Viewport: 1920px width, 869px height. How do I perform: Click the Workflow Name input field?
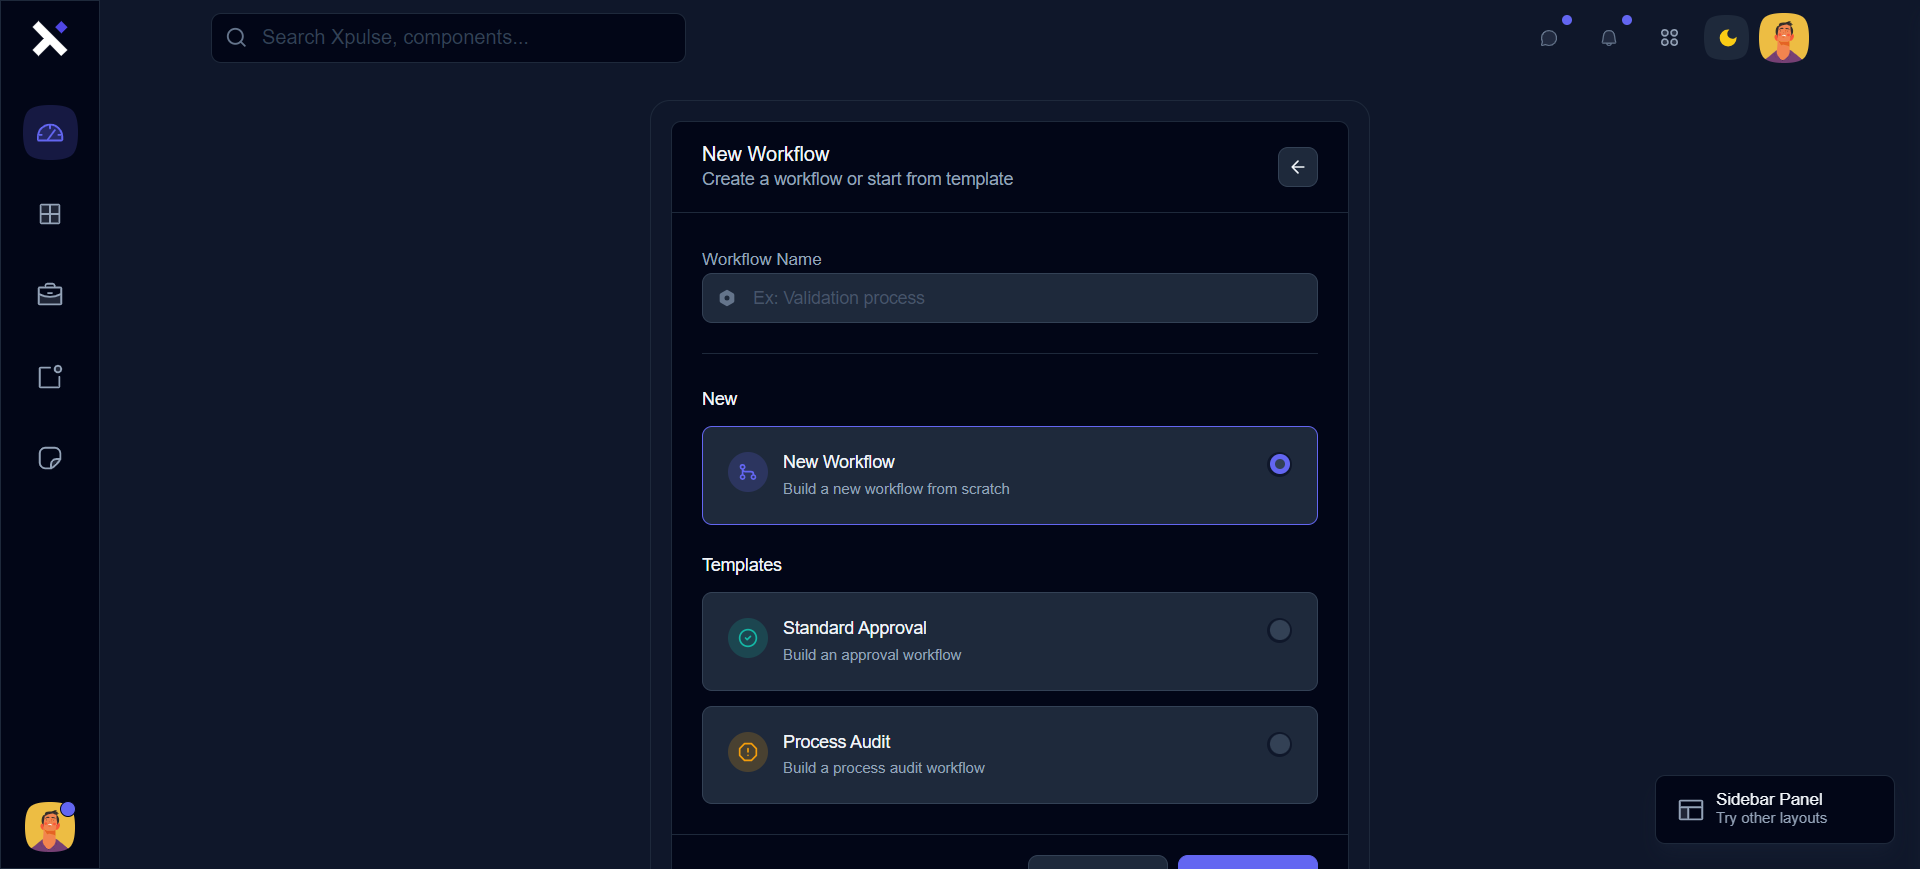point(1009,298)
